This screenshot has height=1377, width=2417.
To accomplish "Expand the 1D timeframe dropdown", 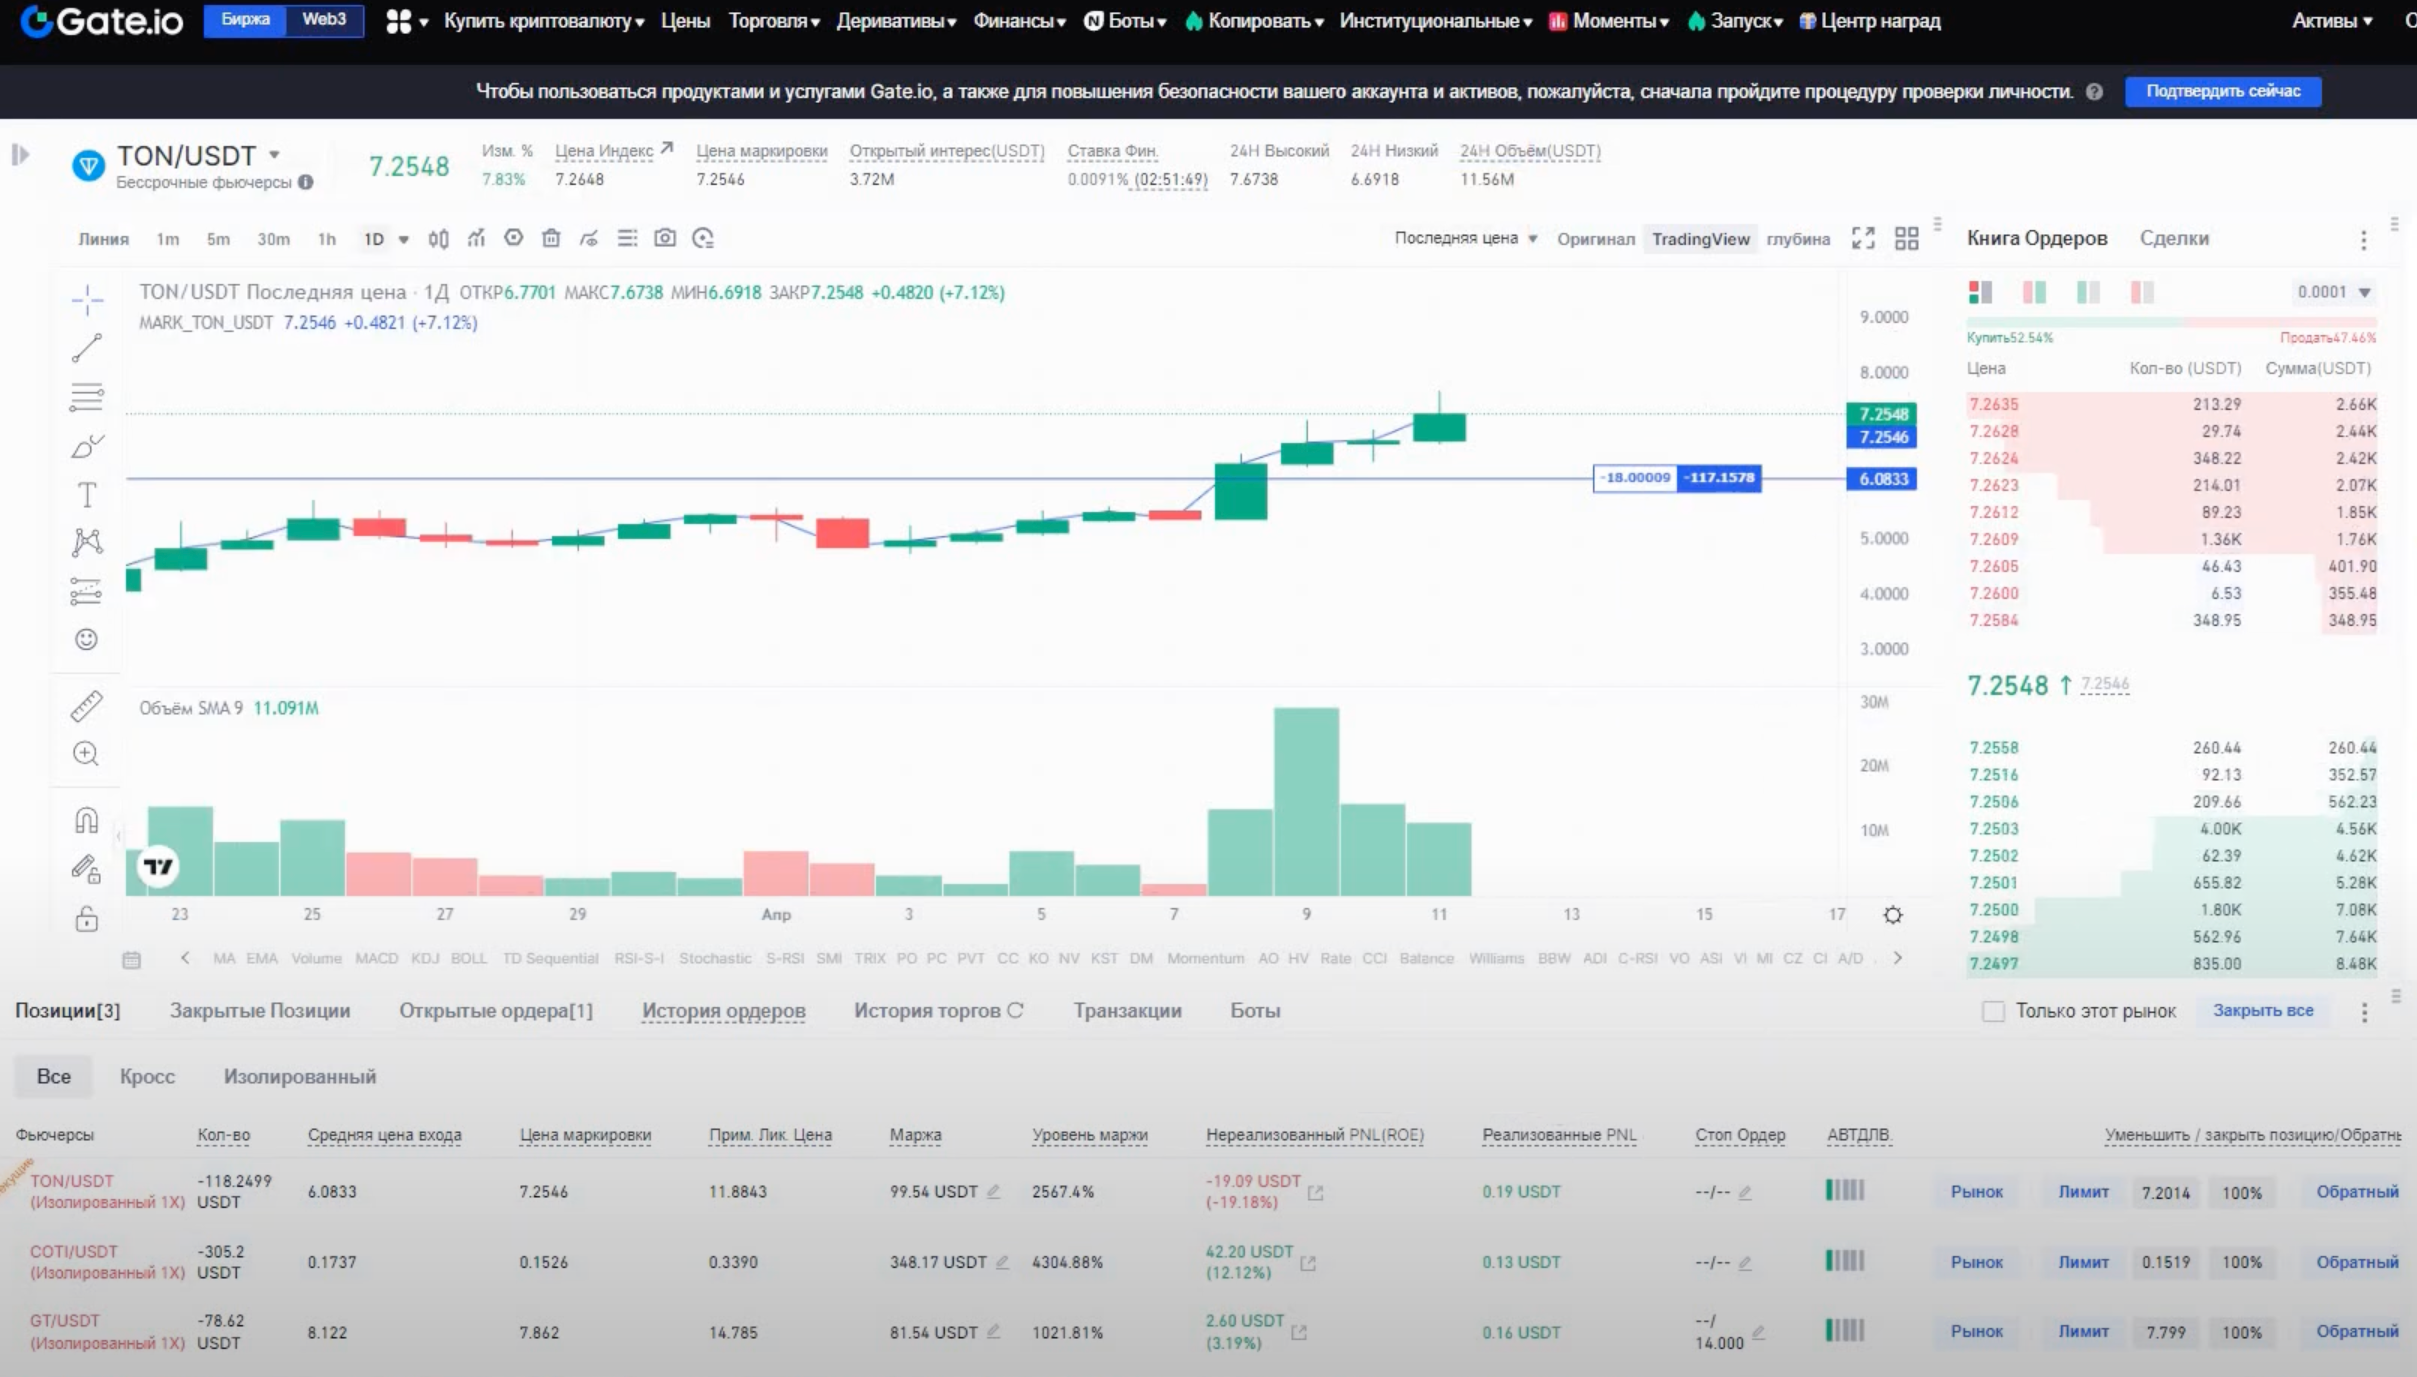I will 403,239.
